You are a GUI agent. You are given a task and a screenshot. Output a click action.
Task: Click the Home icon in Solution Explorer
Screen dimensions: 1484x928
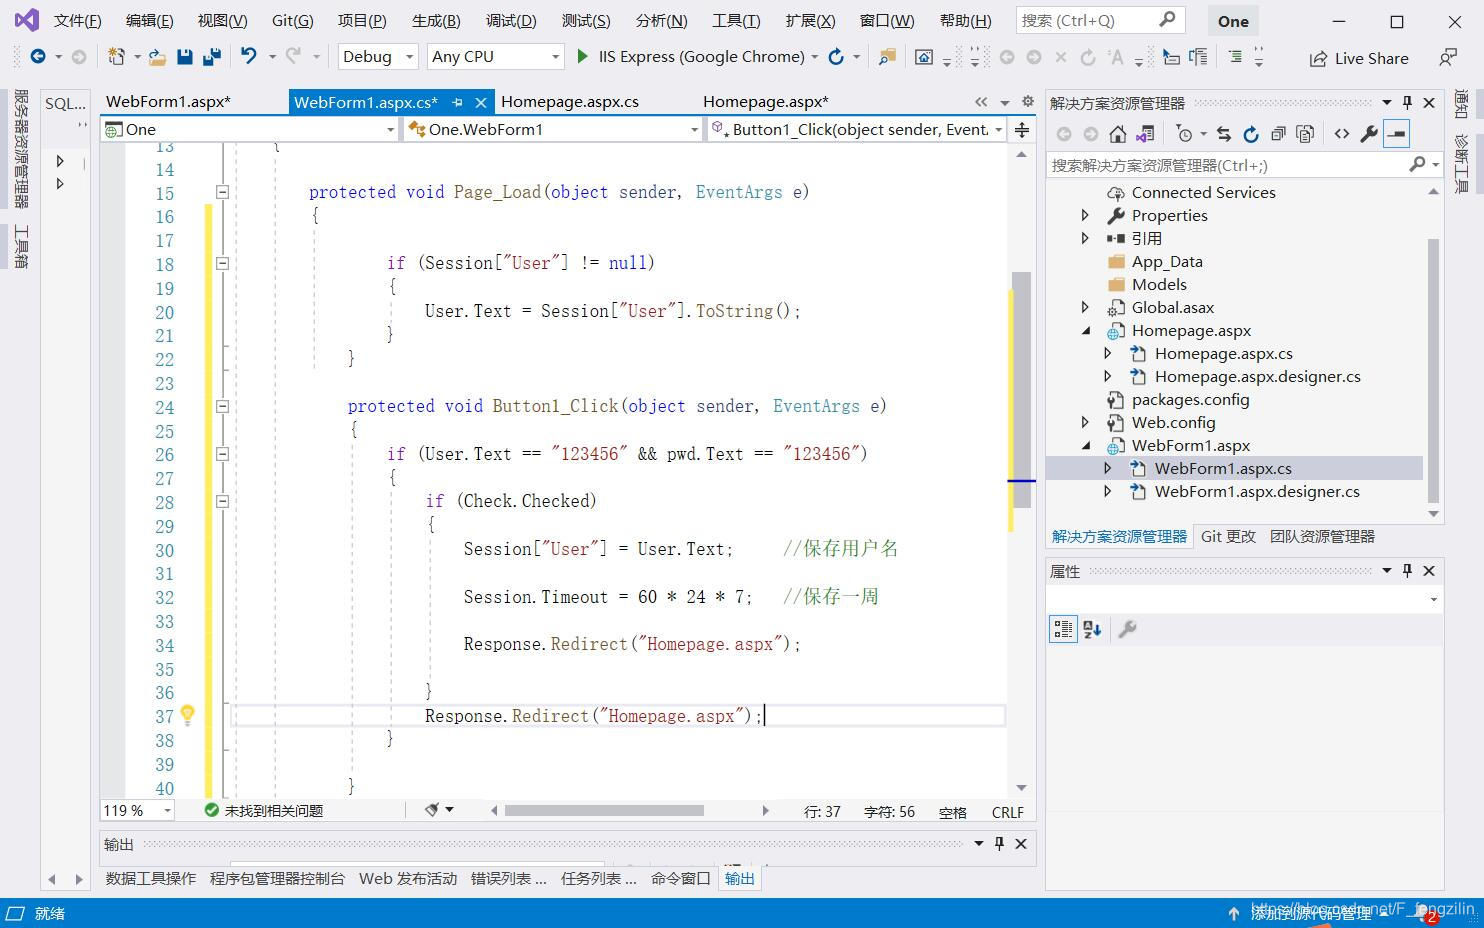click(x=1118, y=134)
